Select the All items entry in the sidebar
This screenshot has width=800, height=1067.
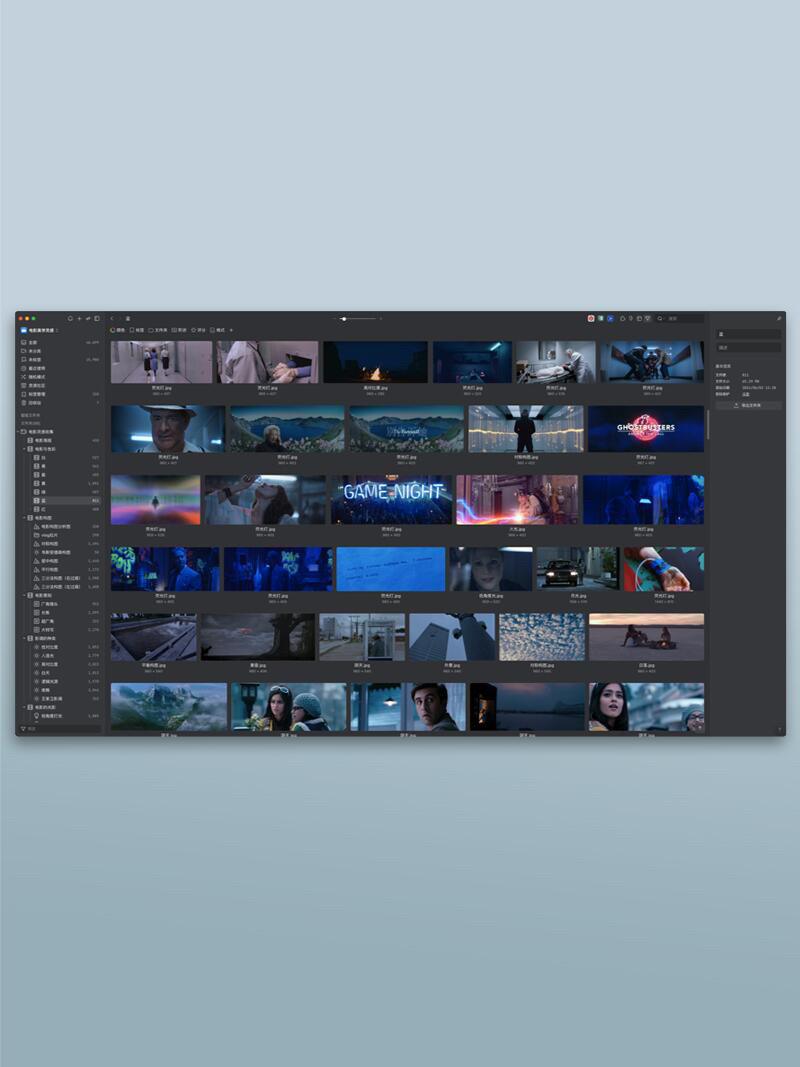coord(60,342)
